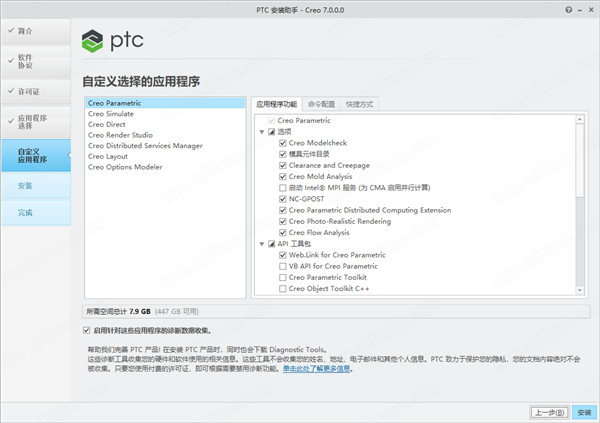Uncheck Web.Link for Creo Parametric
The width and height of the screenshot is (600, 423).
point(282,255)
